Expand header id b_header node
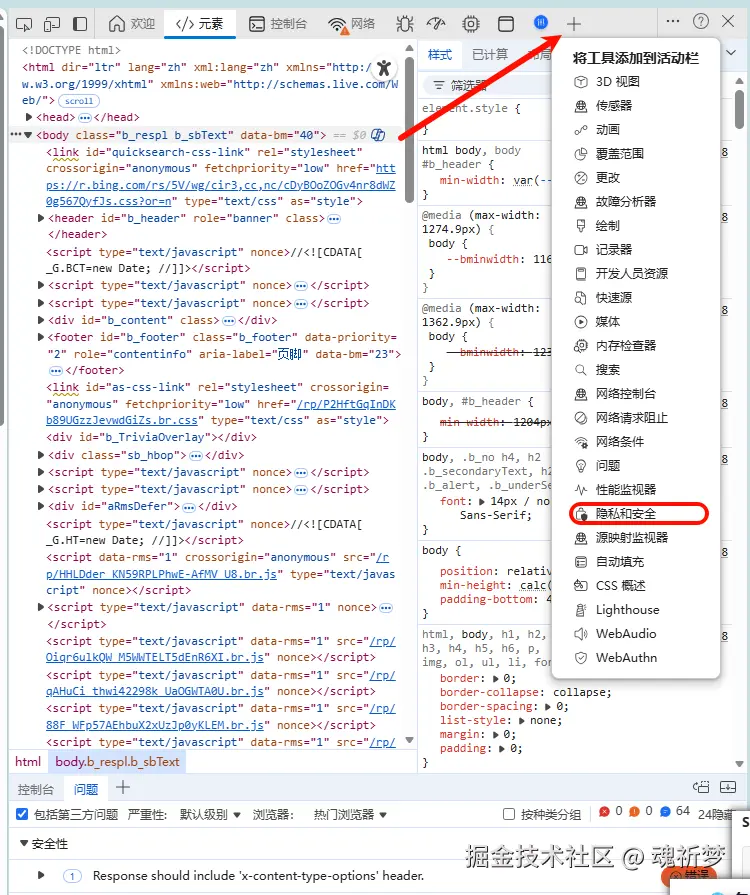The width and height of the screenshot is (750, 895). coord(41,218)
